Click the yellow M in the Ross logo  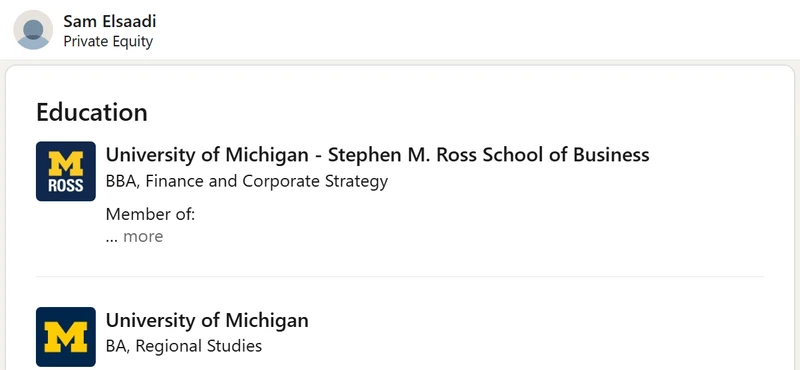pos(66,163)
